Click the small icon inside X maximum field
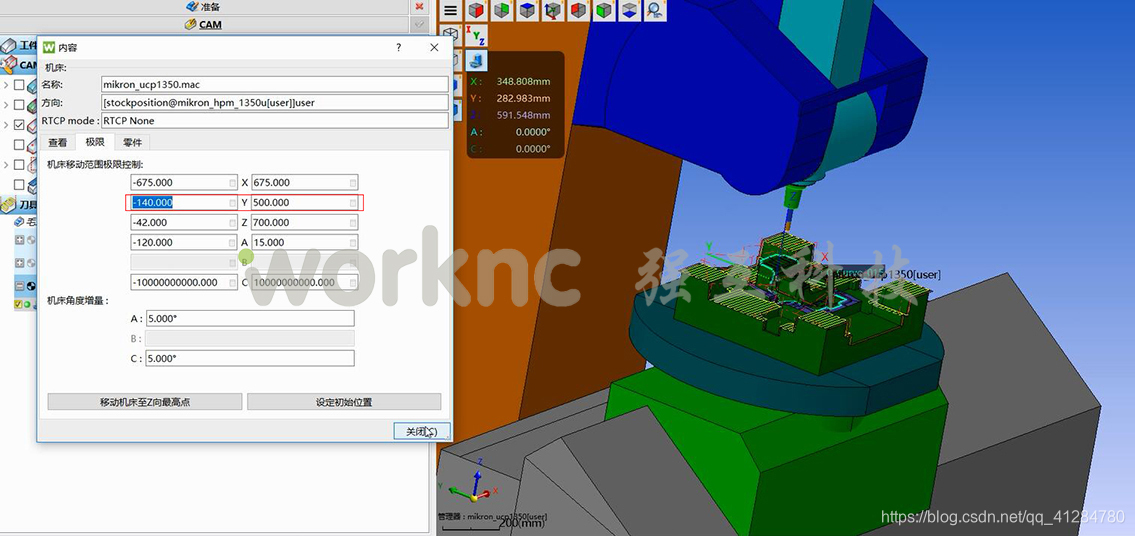The image size is (1135, 536). pyautogui.click(x=353, y=183)
